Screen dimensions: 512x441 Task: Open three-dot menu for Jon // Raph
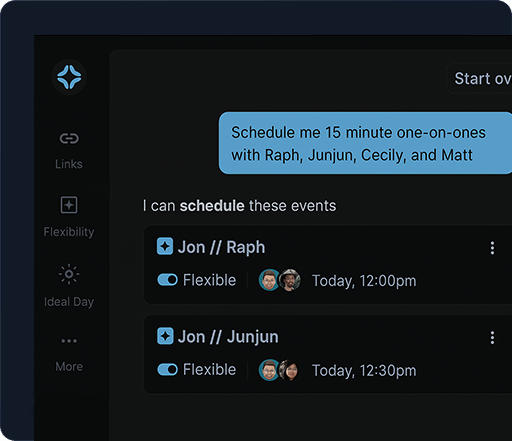pos(492,248)
